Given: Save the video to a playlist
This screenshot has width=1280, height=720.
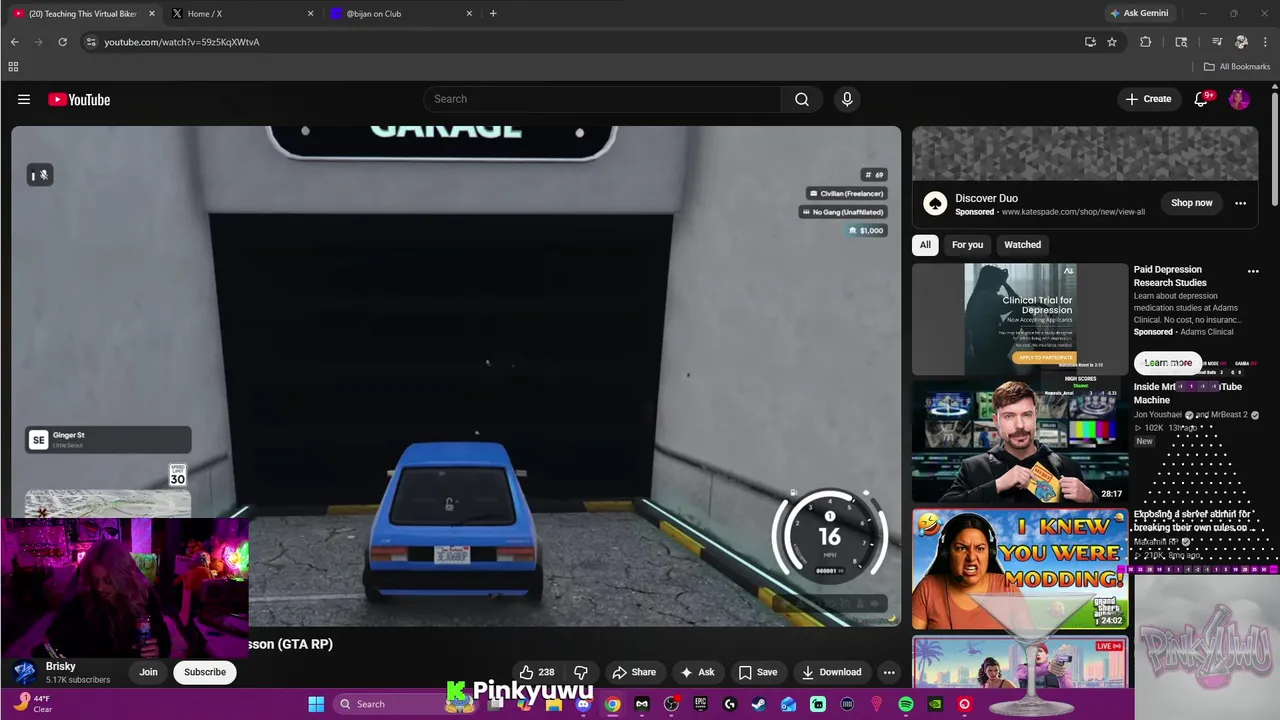Looking at the screenshot, I should 757,672.
